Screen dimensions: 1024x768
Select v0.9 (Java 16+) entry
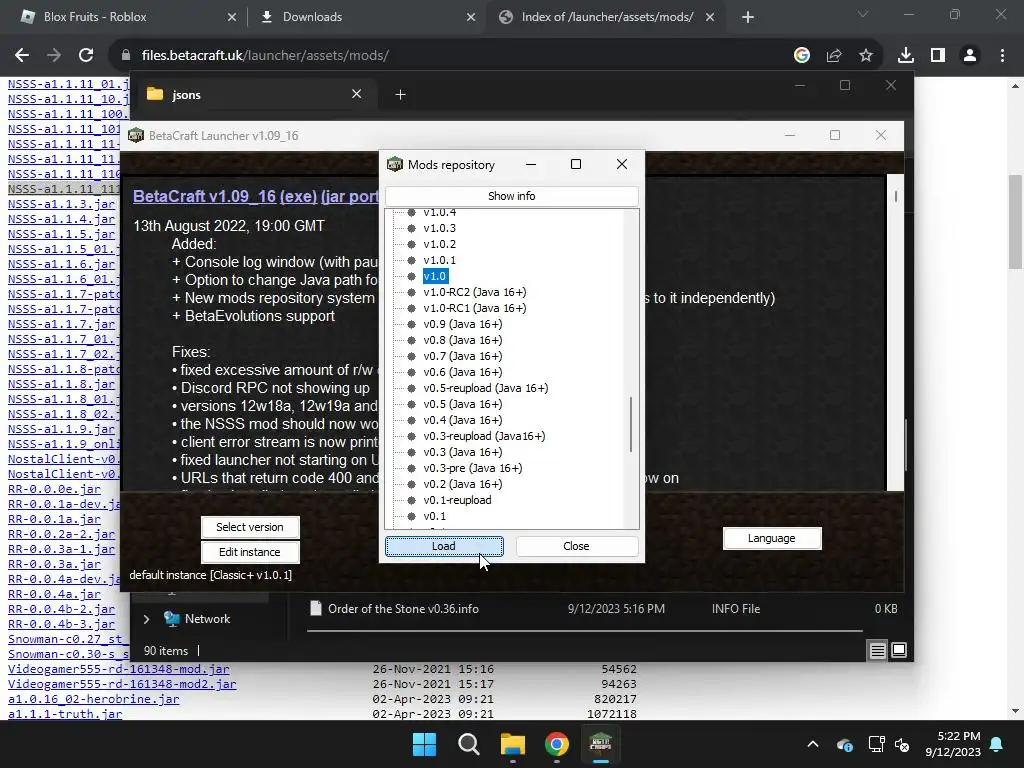click(x=463, y=324)
